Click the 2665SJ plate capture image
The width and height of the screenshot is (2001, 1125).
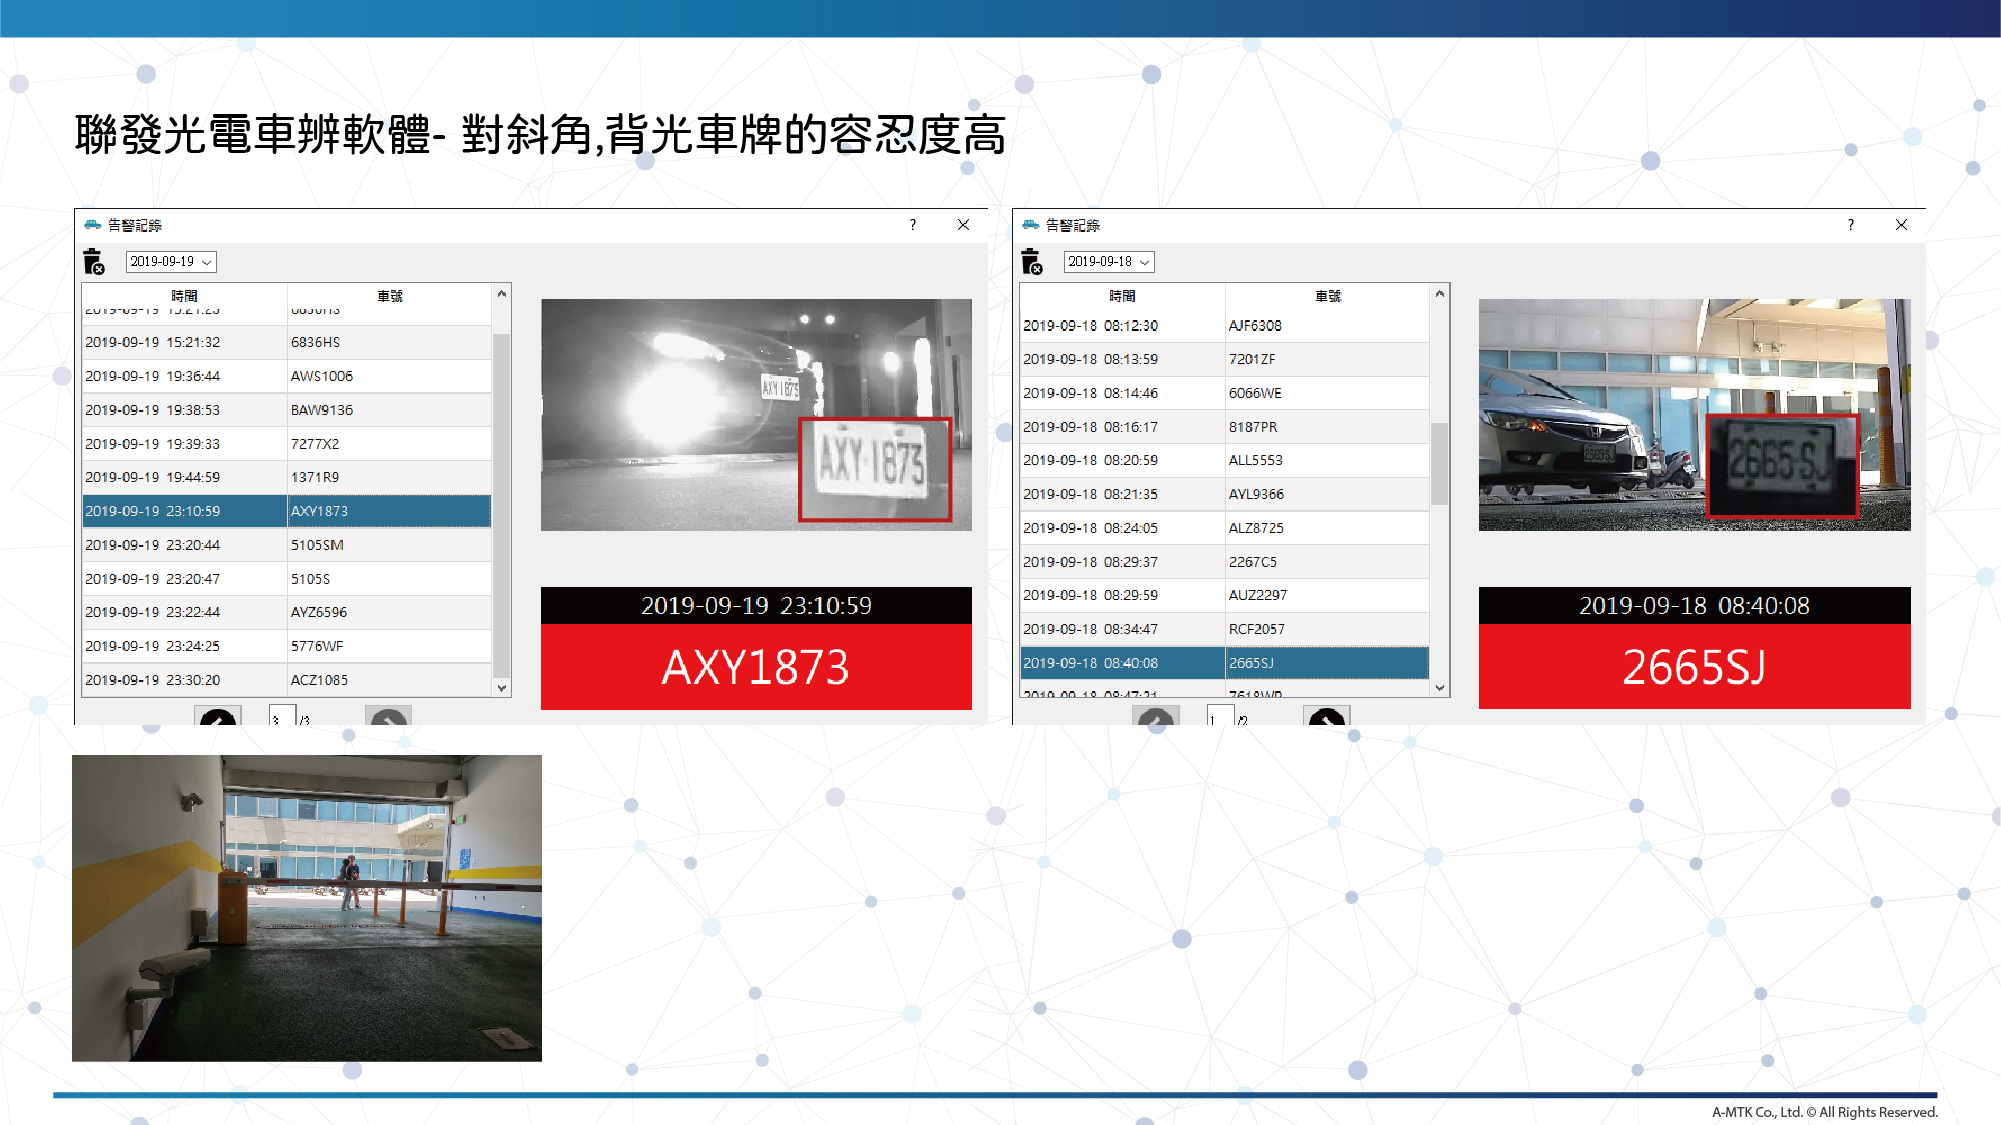pos(1694,414)
